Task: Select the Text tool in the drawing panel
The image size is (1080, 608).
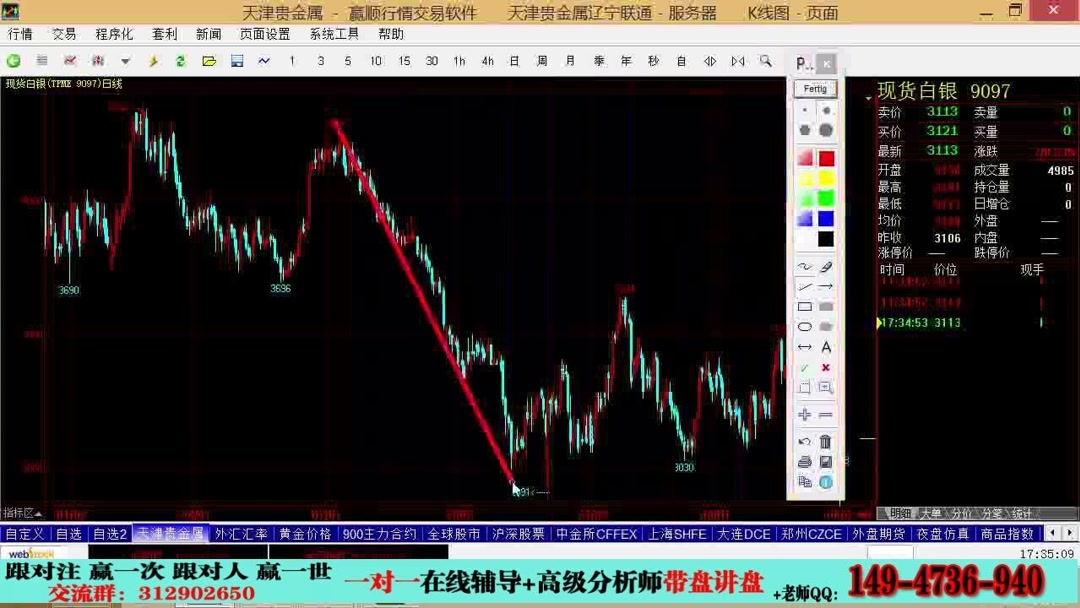Action: click(825, 346)
